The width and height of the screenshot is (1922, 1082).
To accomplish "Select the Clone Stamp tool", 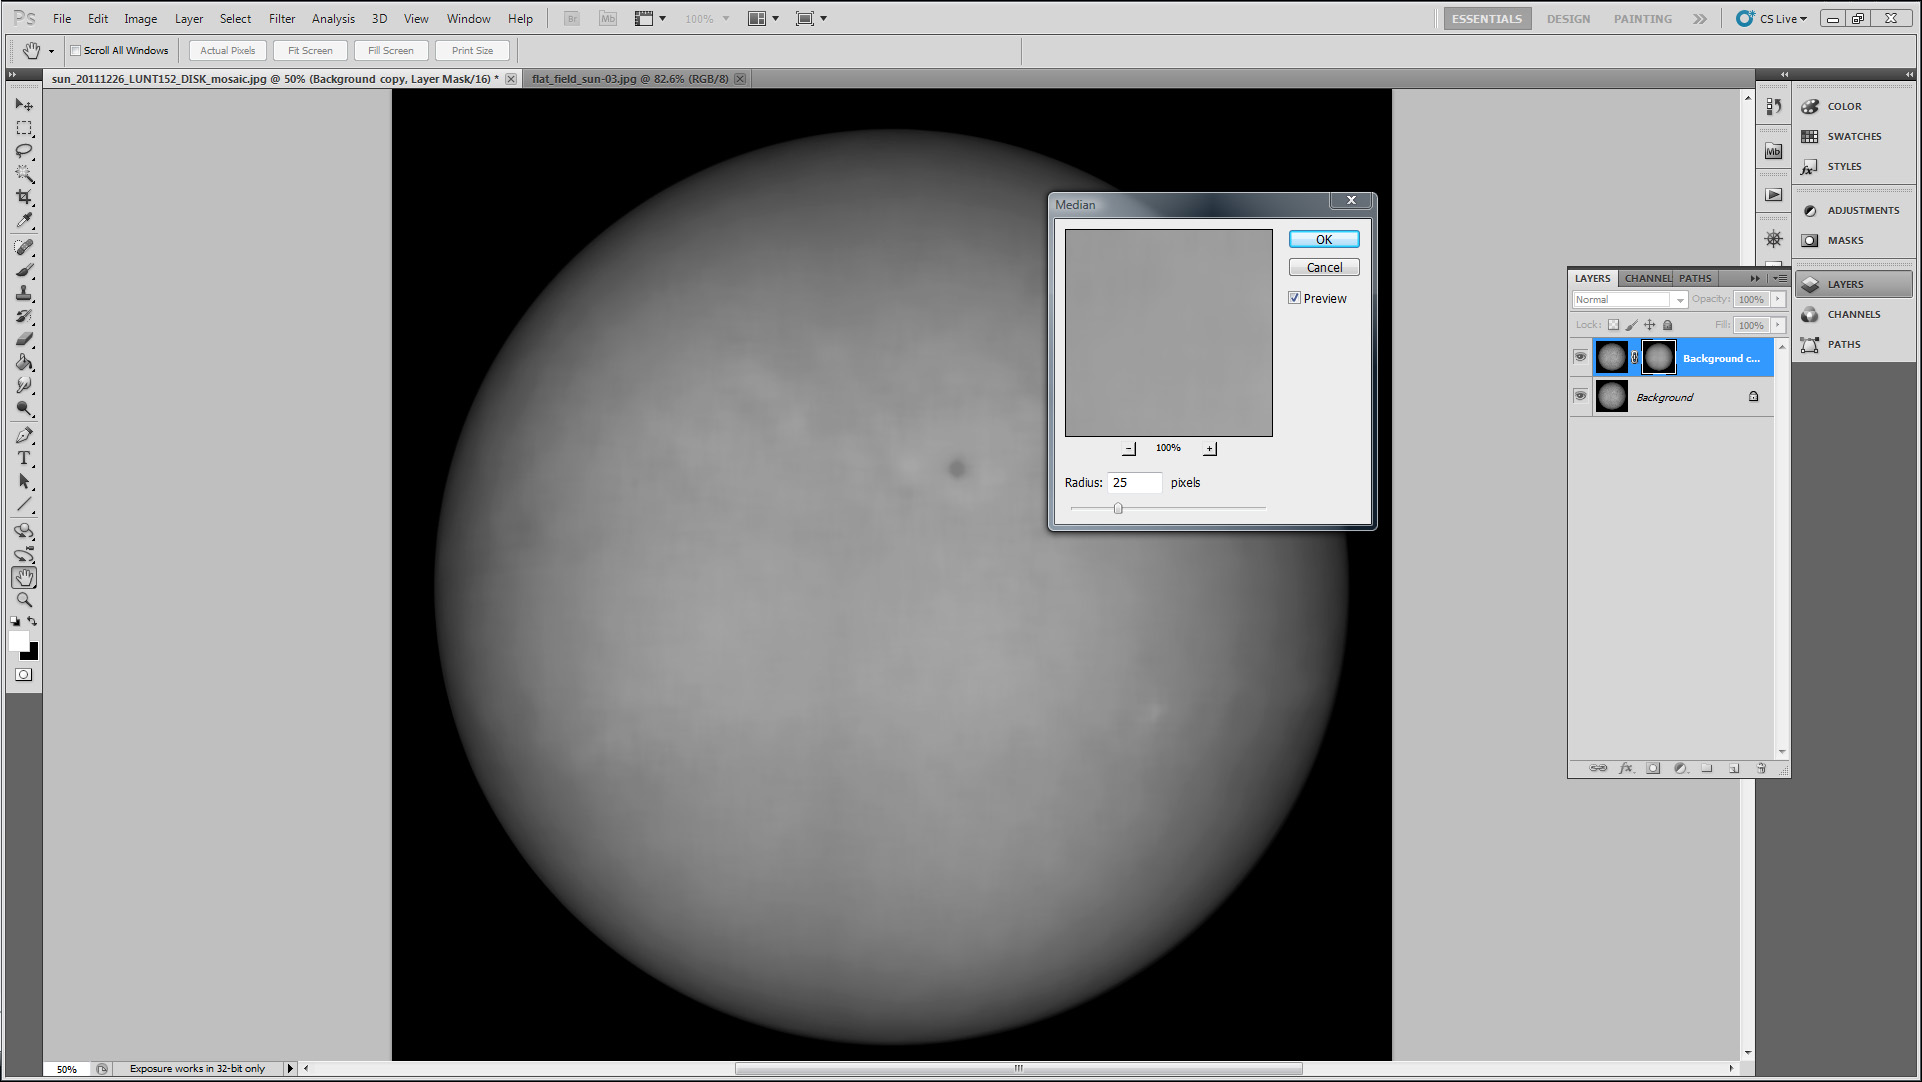I will 24,293.
